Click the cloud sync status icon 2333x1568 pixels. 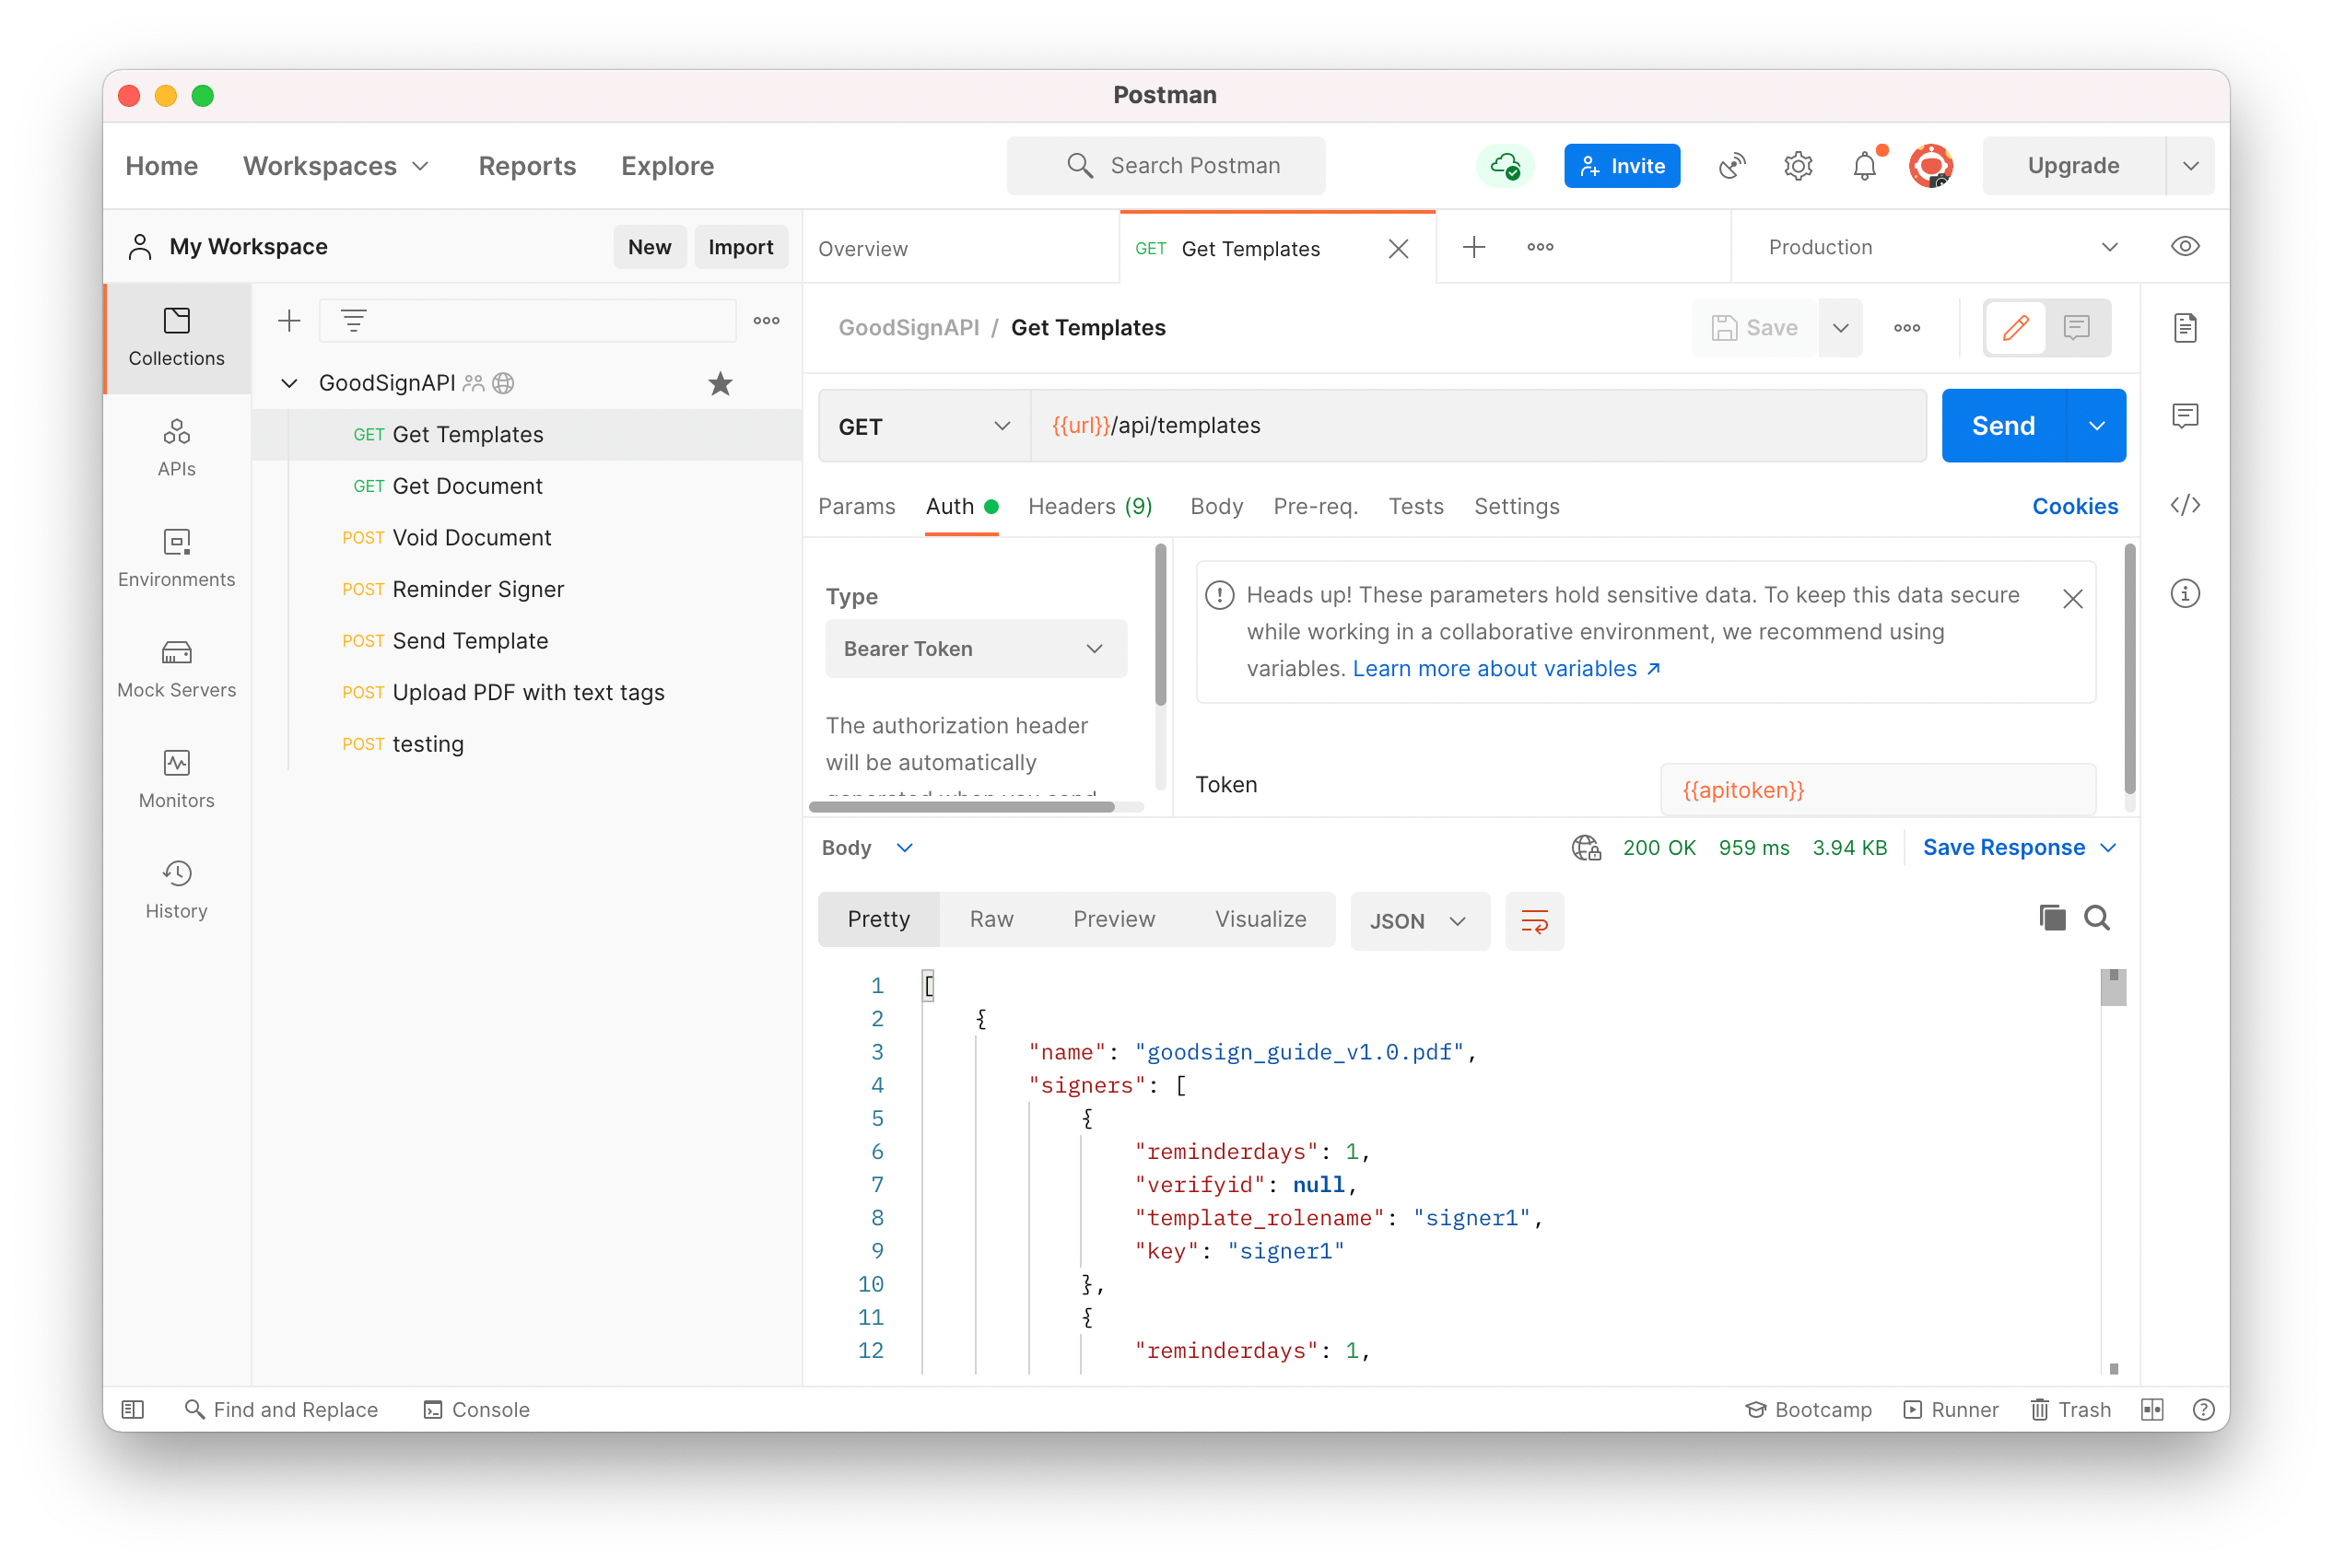(1505, 165)
